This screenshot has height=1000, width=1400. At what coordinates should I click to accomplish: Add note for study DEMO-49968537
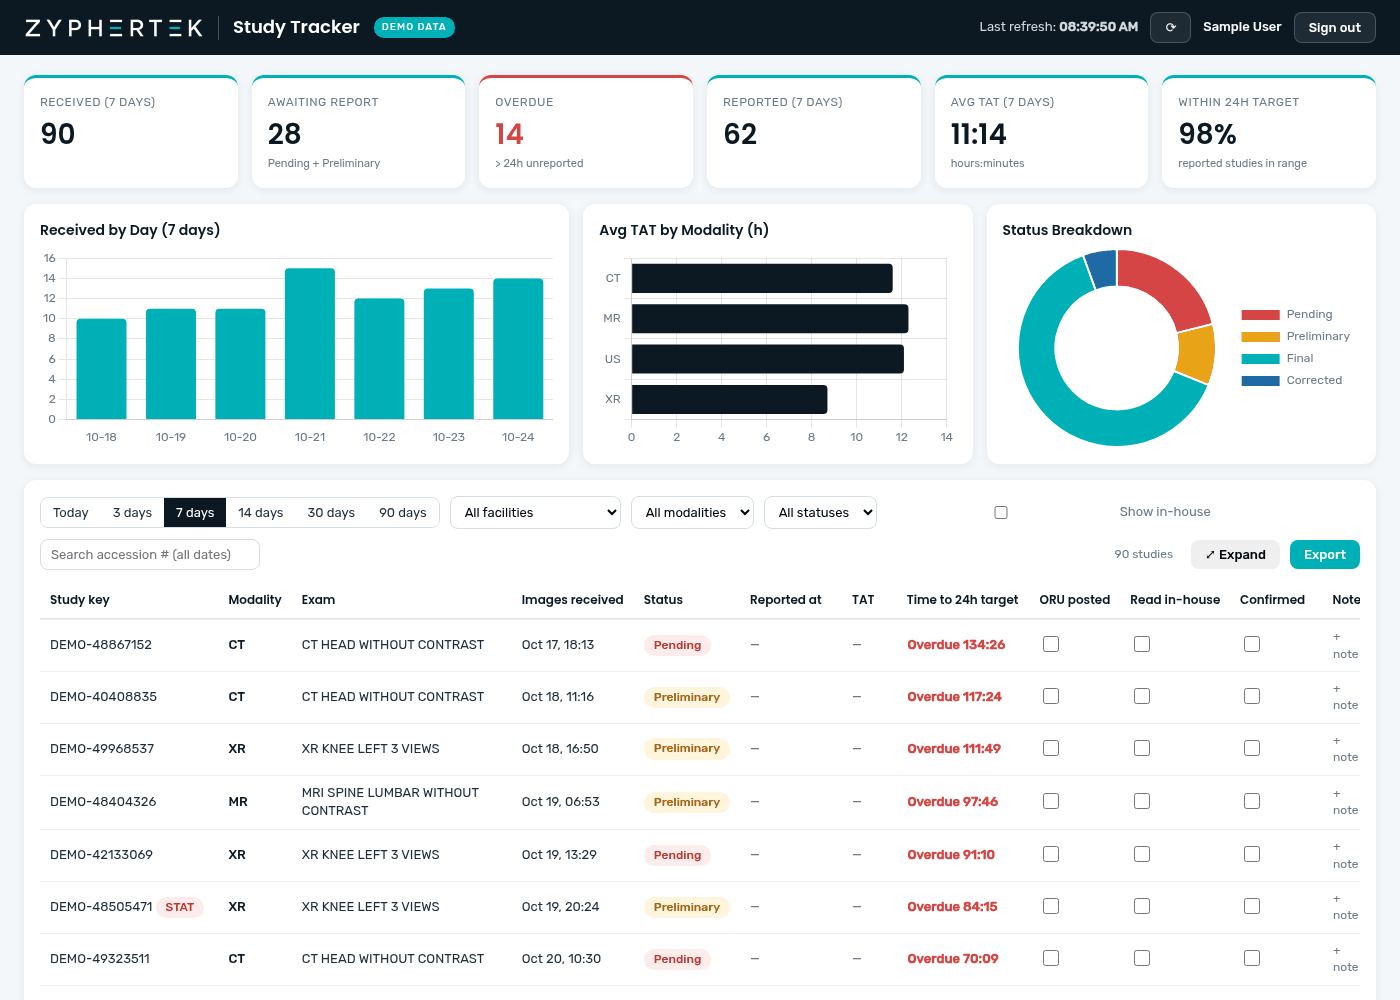tap(1345, 749)
